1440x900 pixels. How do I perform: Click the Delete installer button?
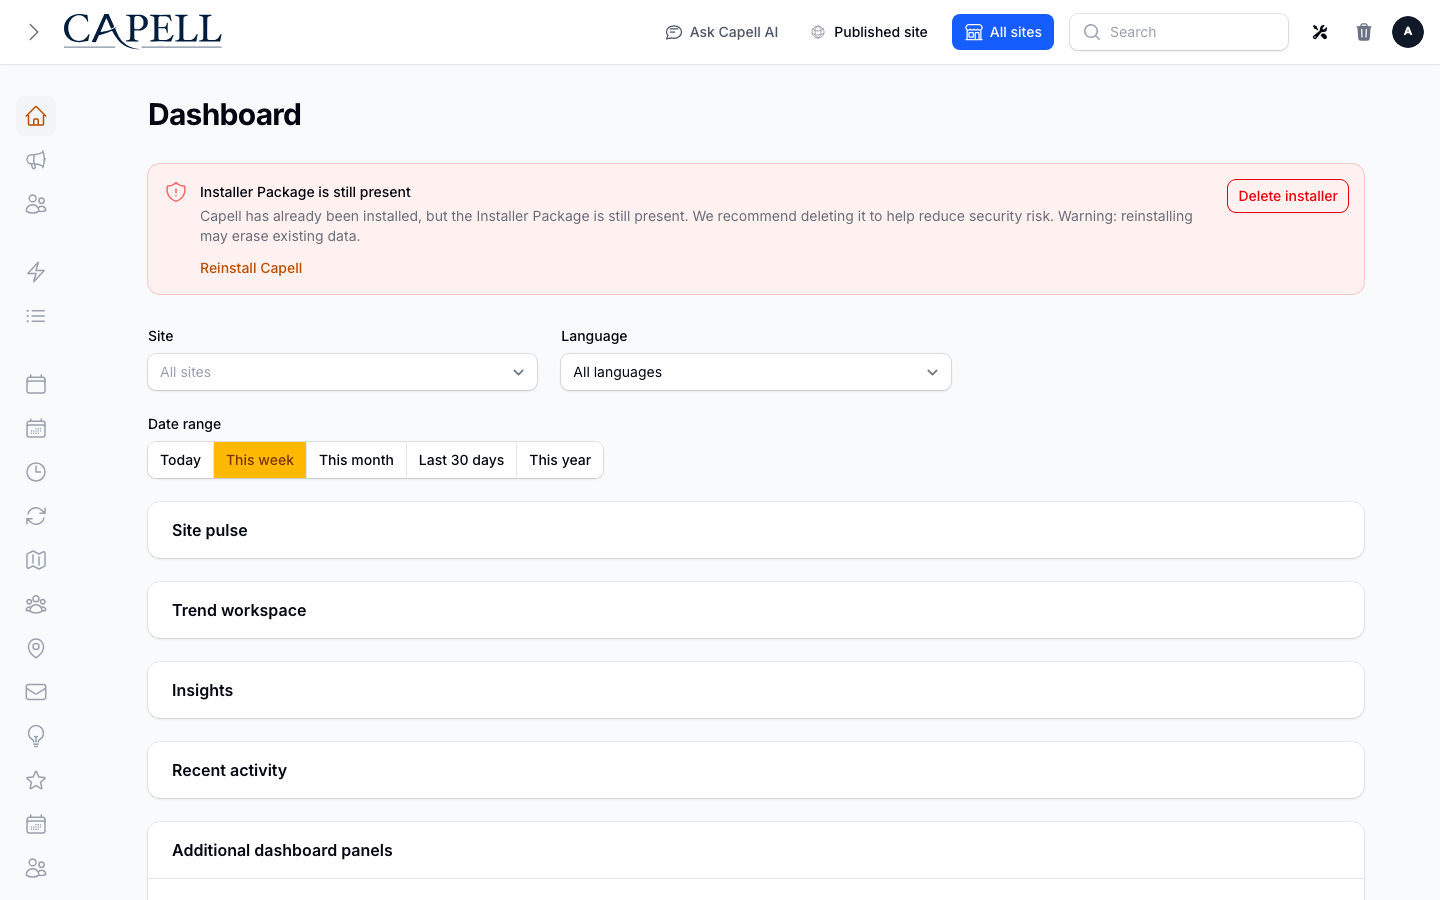(x=1288, y=196)
